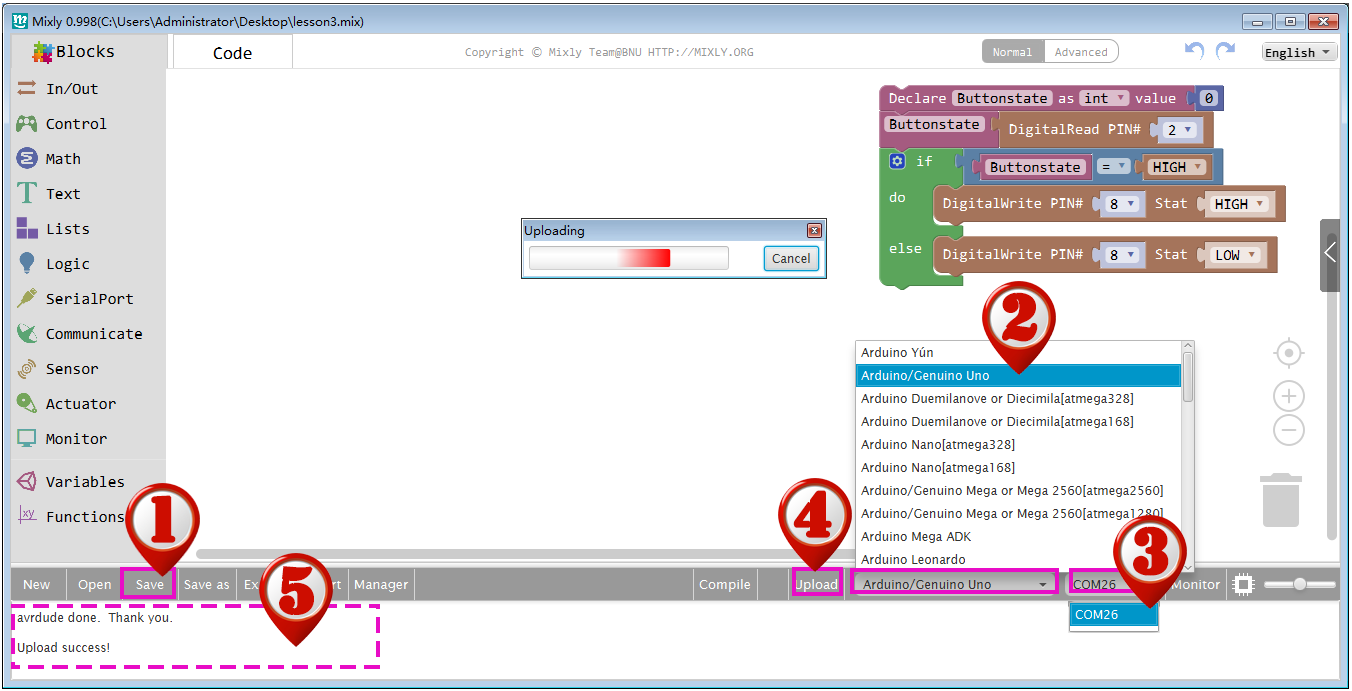The image size is (1352, 691).
Task: Open the Control block category
Action: (76, 124)
